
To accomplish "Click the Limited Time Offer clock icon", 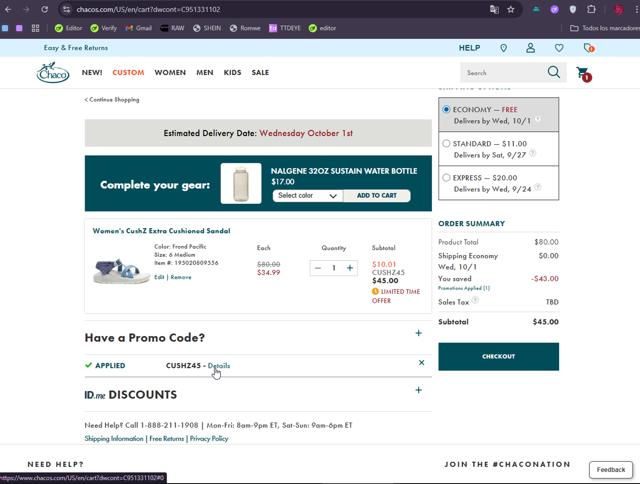I will coord(375,291).
